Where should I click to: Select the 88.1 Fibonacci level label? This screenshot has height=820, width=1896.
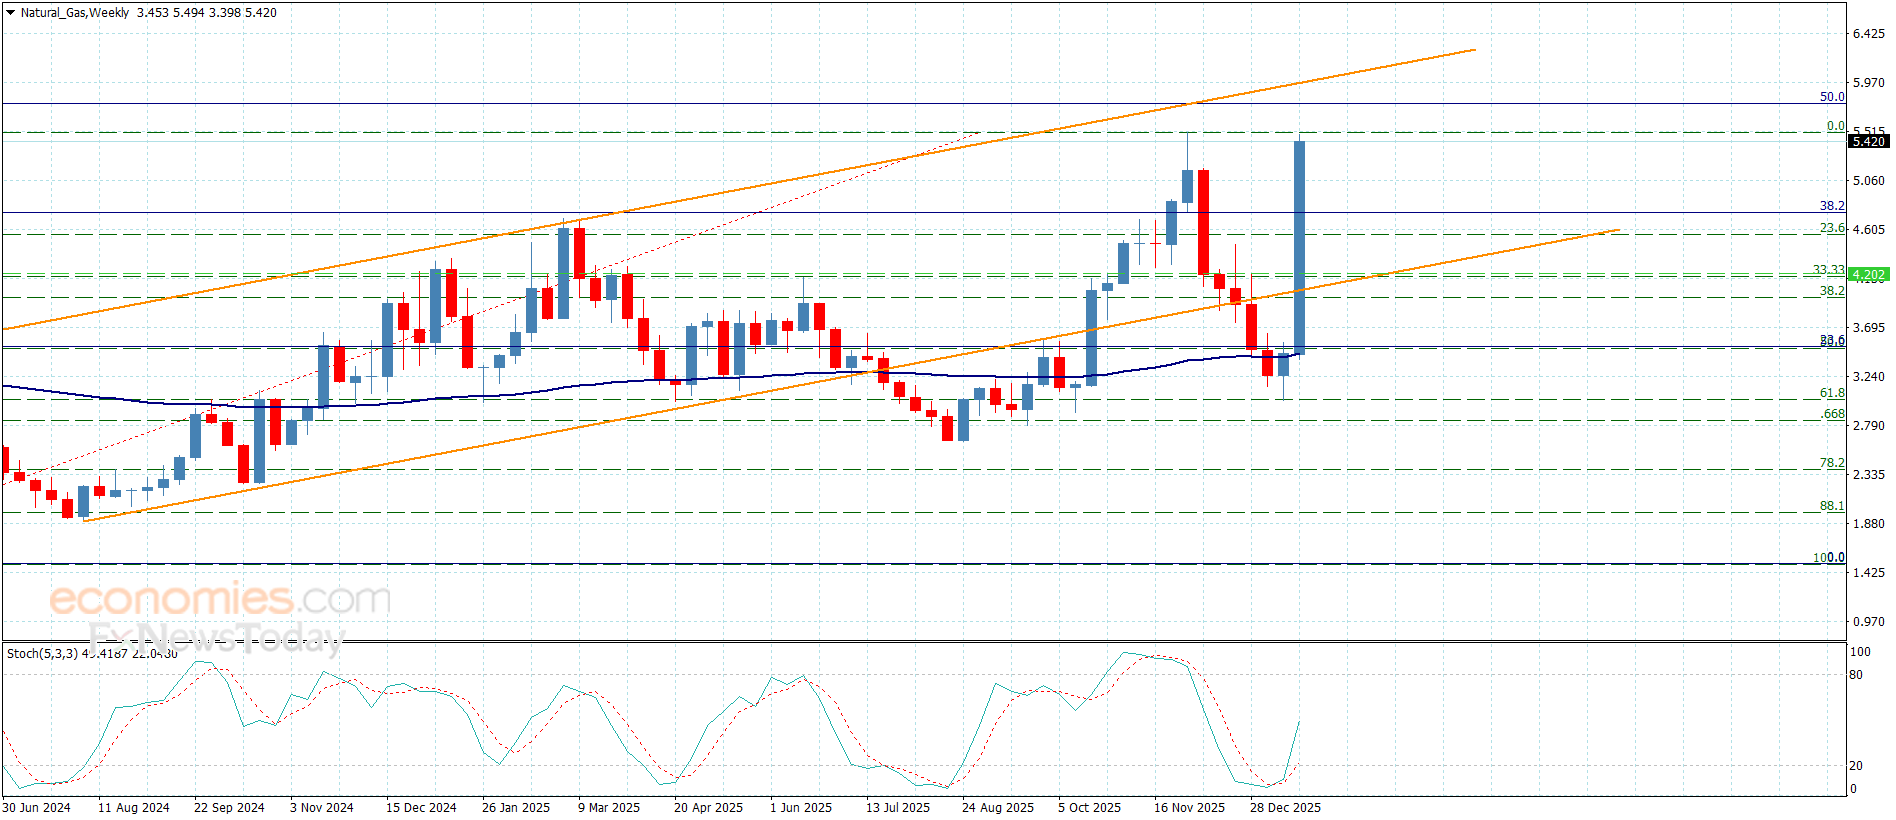1832,506
